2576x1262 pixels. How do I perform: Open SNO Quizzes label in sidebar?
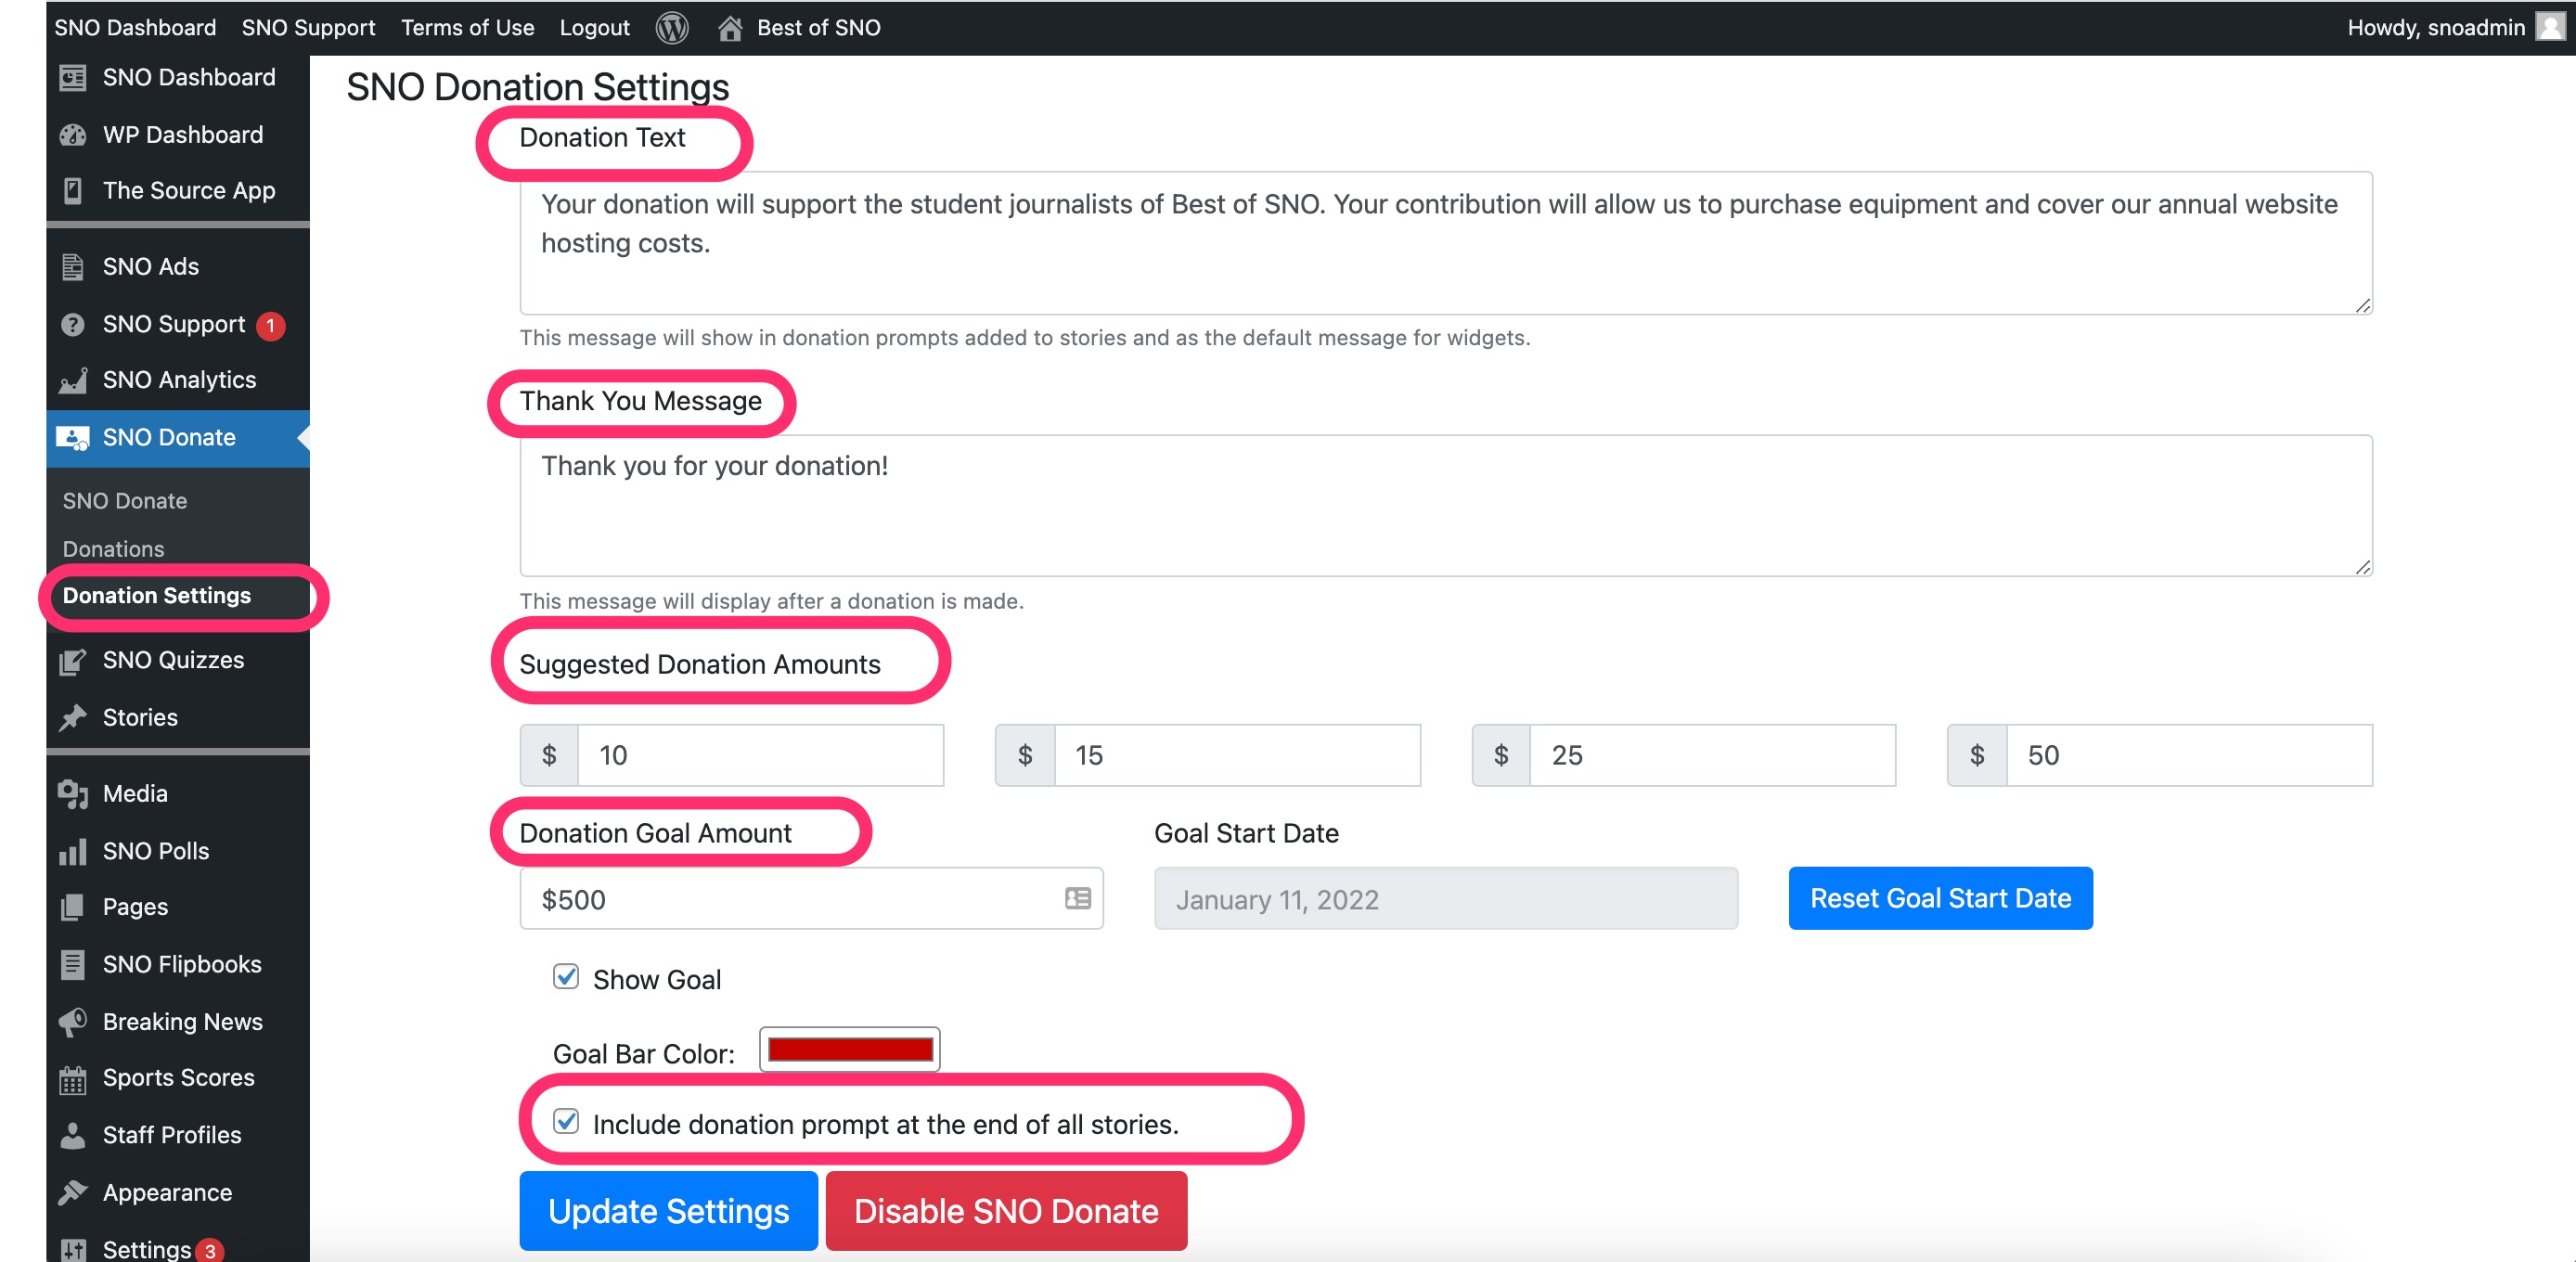[174, 661]
